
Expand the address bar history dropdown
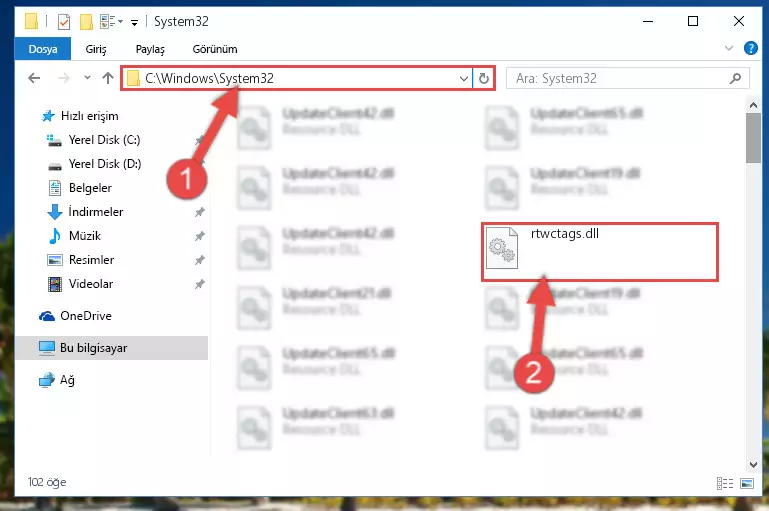pyautogui.click(x=463, y=78)
